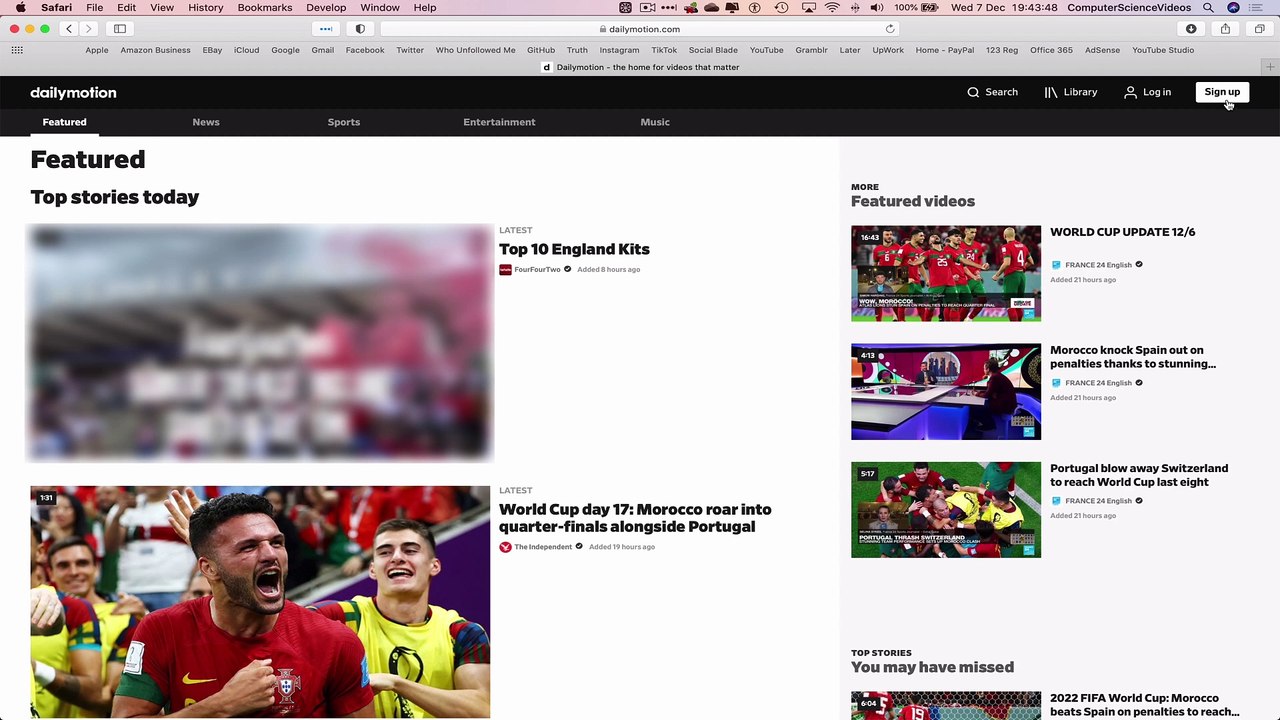The height and width of the screenshot is (720, 1280).
Task: Open the Library section
Action: [x=1071, y=92]
